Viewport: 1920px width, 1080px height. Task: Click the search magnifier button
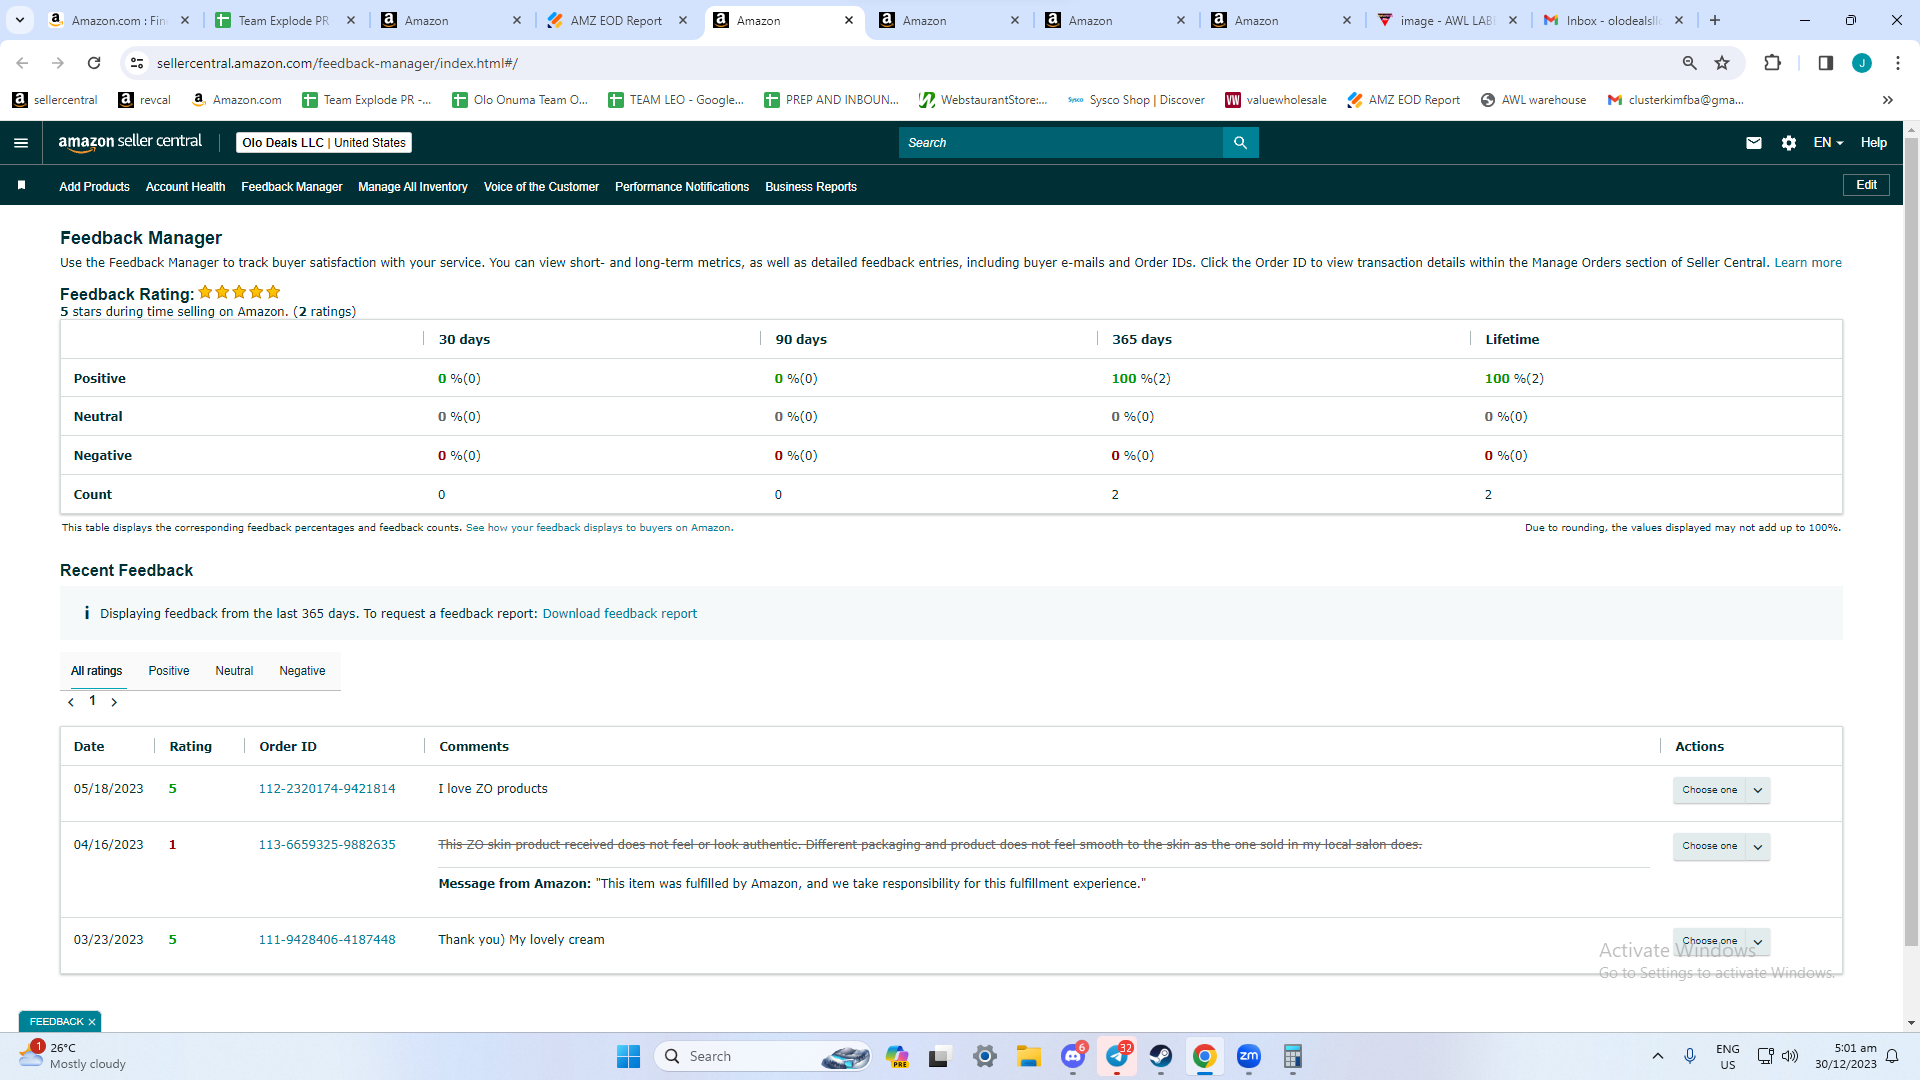pos(1240,143)
